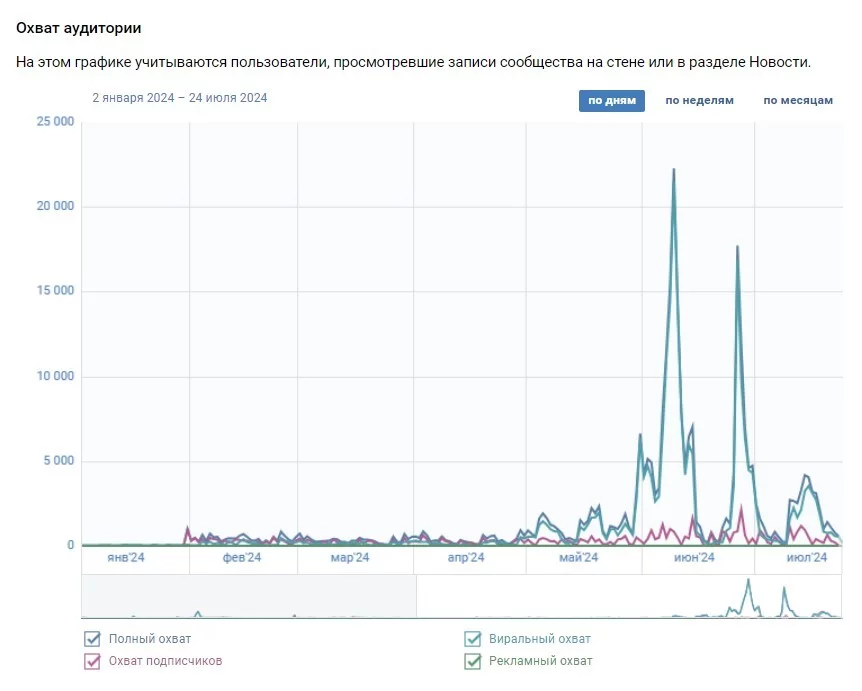Image resolution: width=862 pixels, height=691 pixels.
Task: Show statistics по месяцам
Action: click(797, 101)
